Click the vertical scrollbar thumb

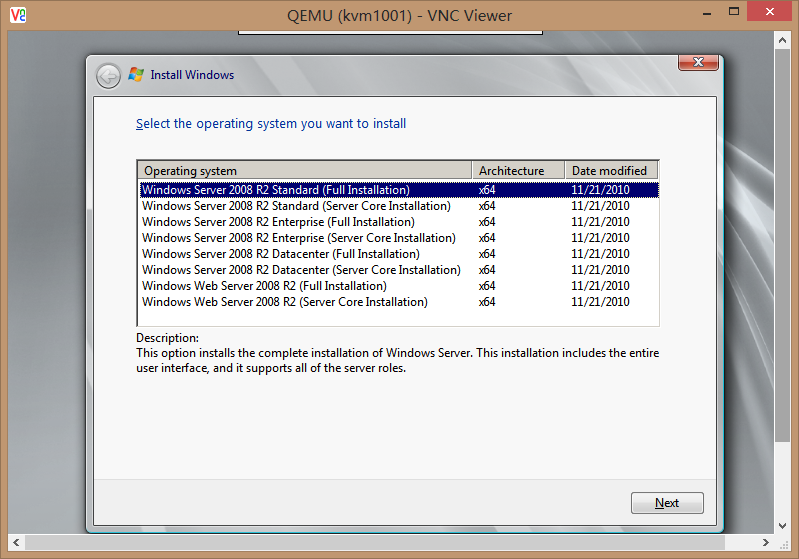(782, 246)
